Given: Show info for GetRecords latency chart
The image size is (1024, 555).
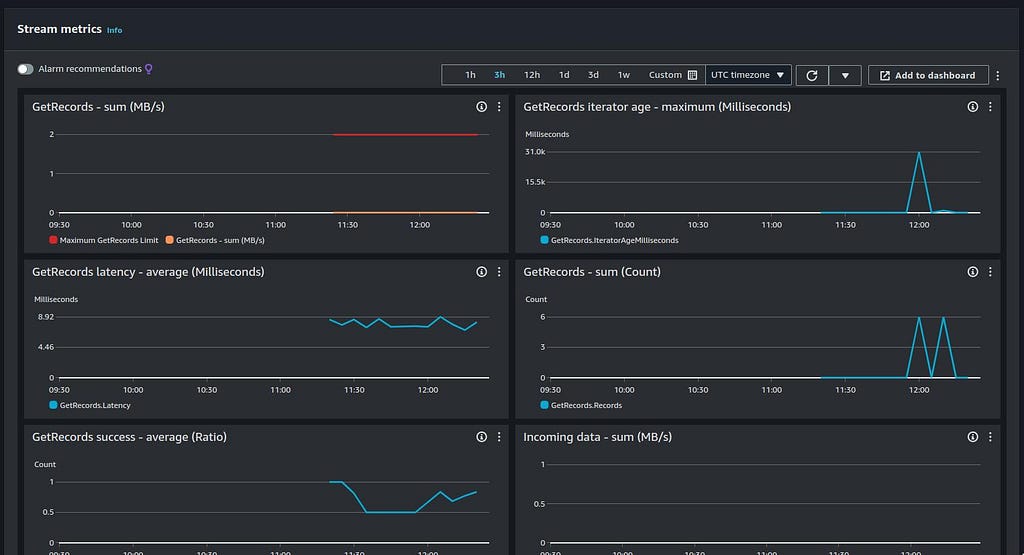Looking at the screenshot, I should point(481,272).
